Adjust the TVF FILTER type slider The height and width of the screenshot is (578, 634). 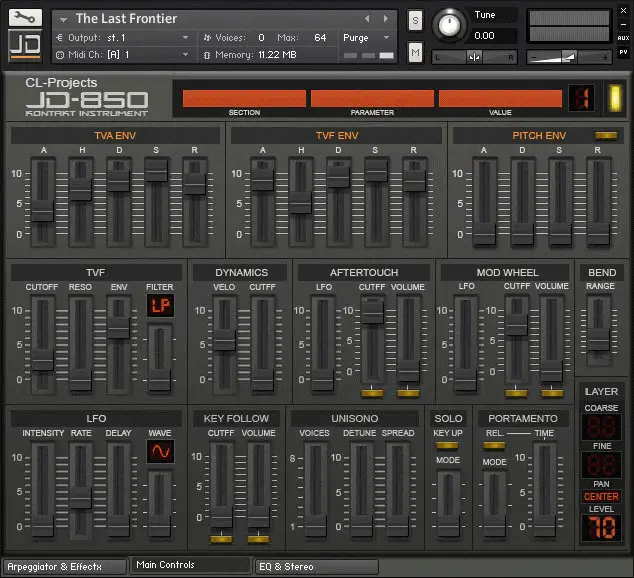pos(160,380)
